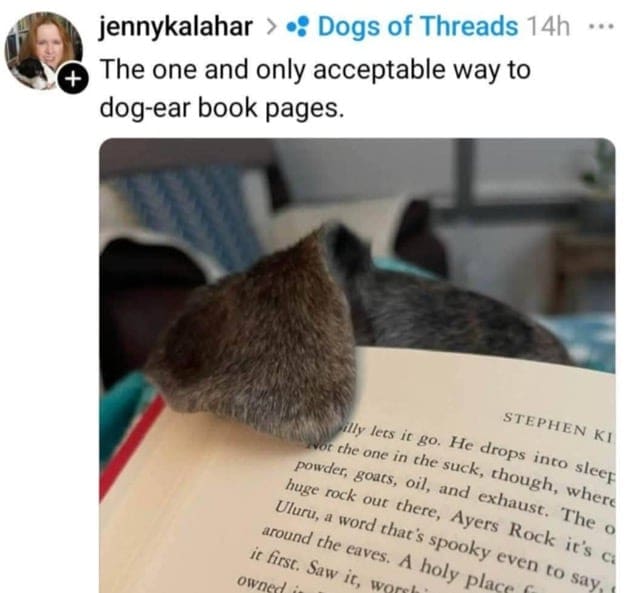The height and width of the screenshot is (593, 637).
Task: Click the 14h post timestamp
Action: click(548, 27)
